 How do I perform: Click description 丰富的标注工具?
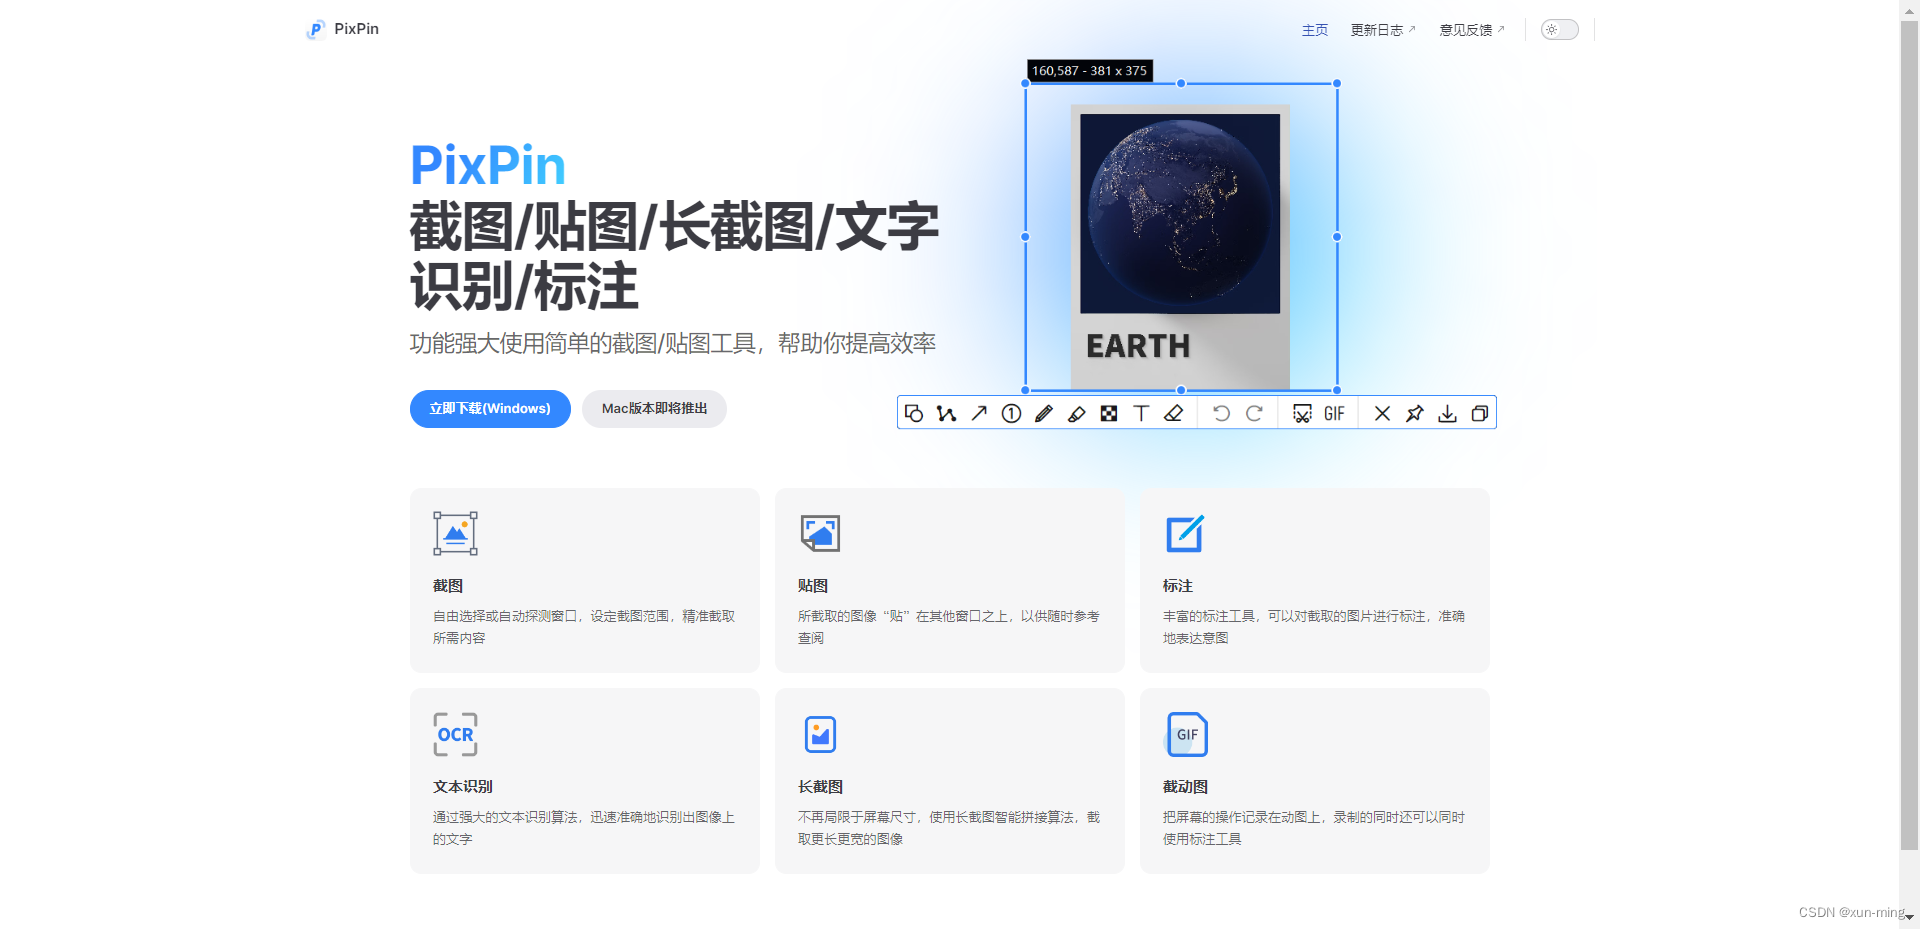pos(1314,627)
